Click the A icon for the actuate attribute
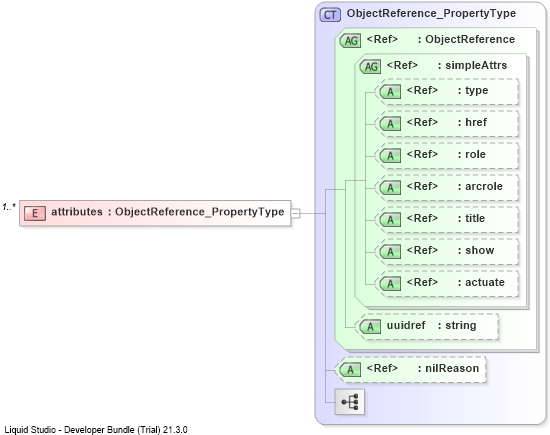Screen dimensions: 550x435 (x=390, y=283)
